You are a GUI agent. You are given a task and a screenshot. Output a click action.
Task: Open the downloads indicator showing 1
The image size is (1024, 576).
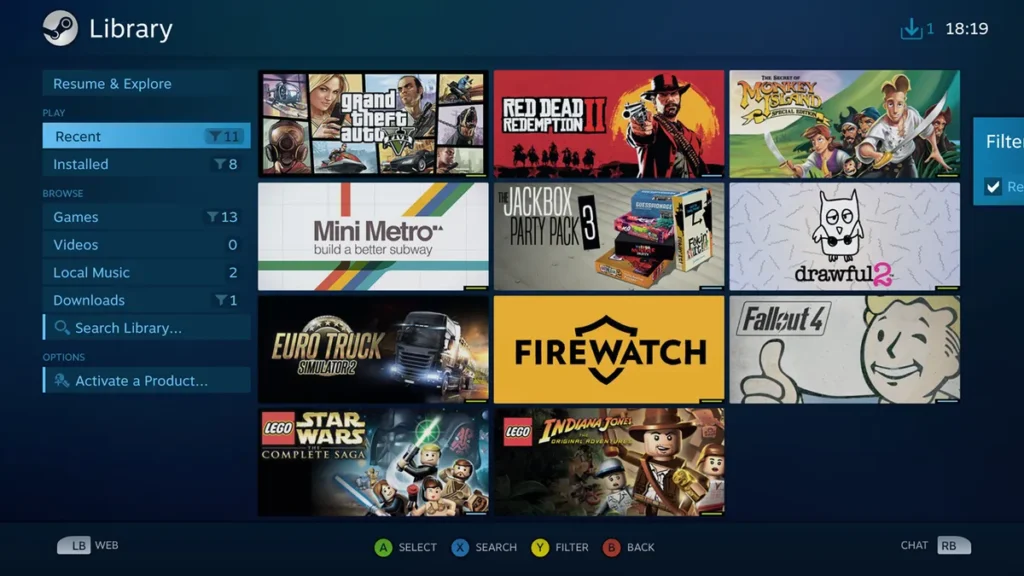pos(913,29)
